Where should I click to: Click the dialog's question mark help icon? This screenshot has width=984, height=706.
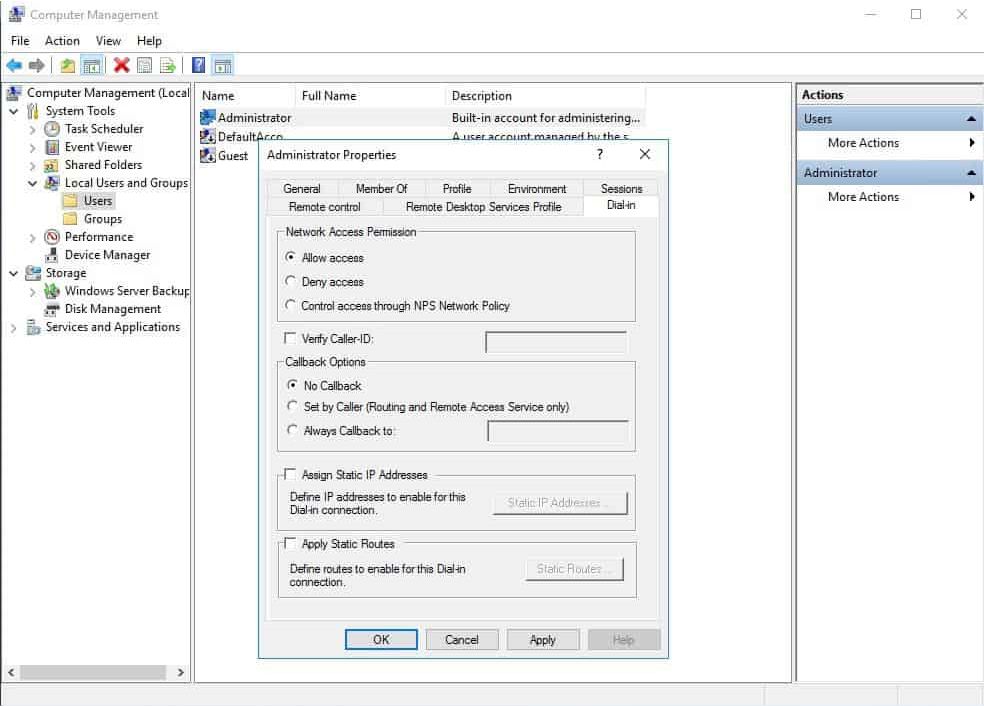(600, 154)
